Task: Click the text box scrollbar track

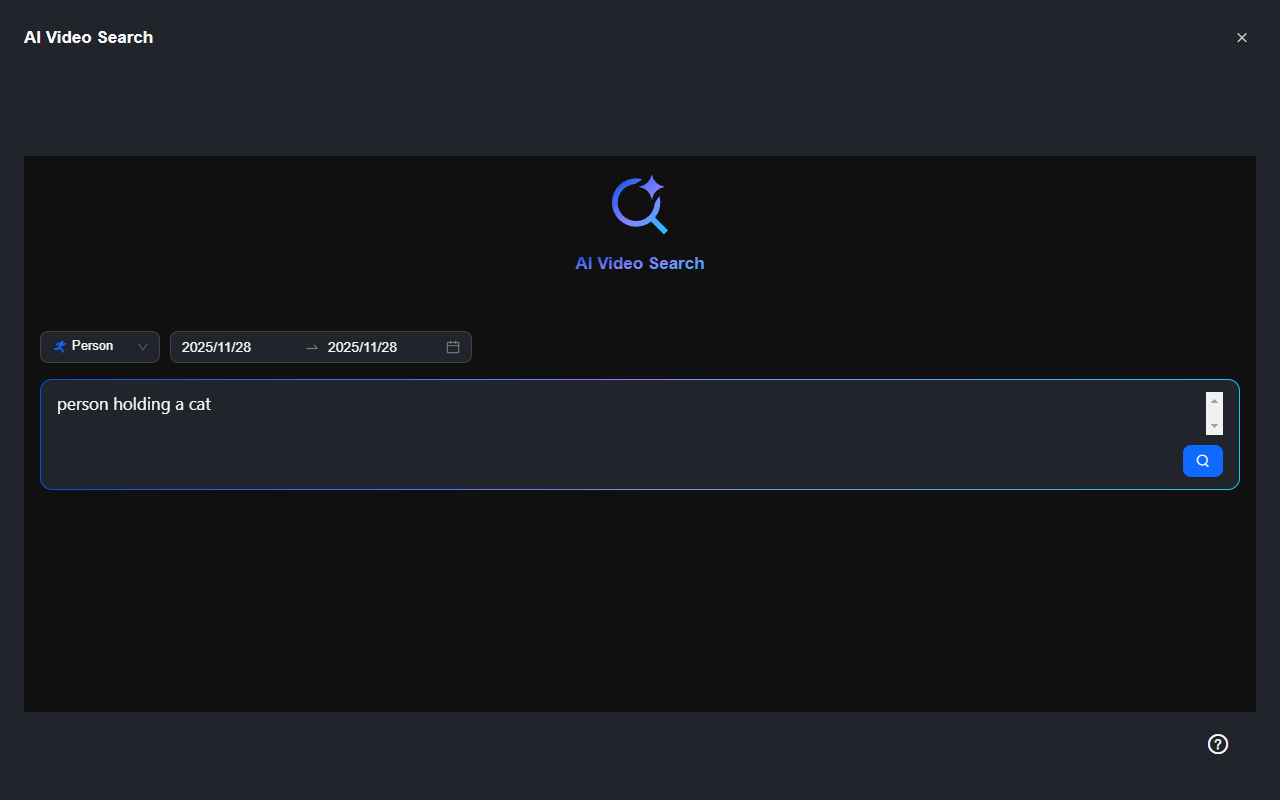Action: coord(1215,413)
